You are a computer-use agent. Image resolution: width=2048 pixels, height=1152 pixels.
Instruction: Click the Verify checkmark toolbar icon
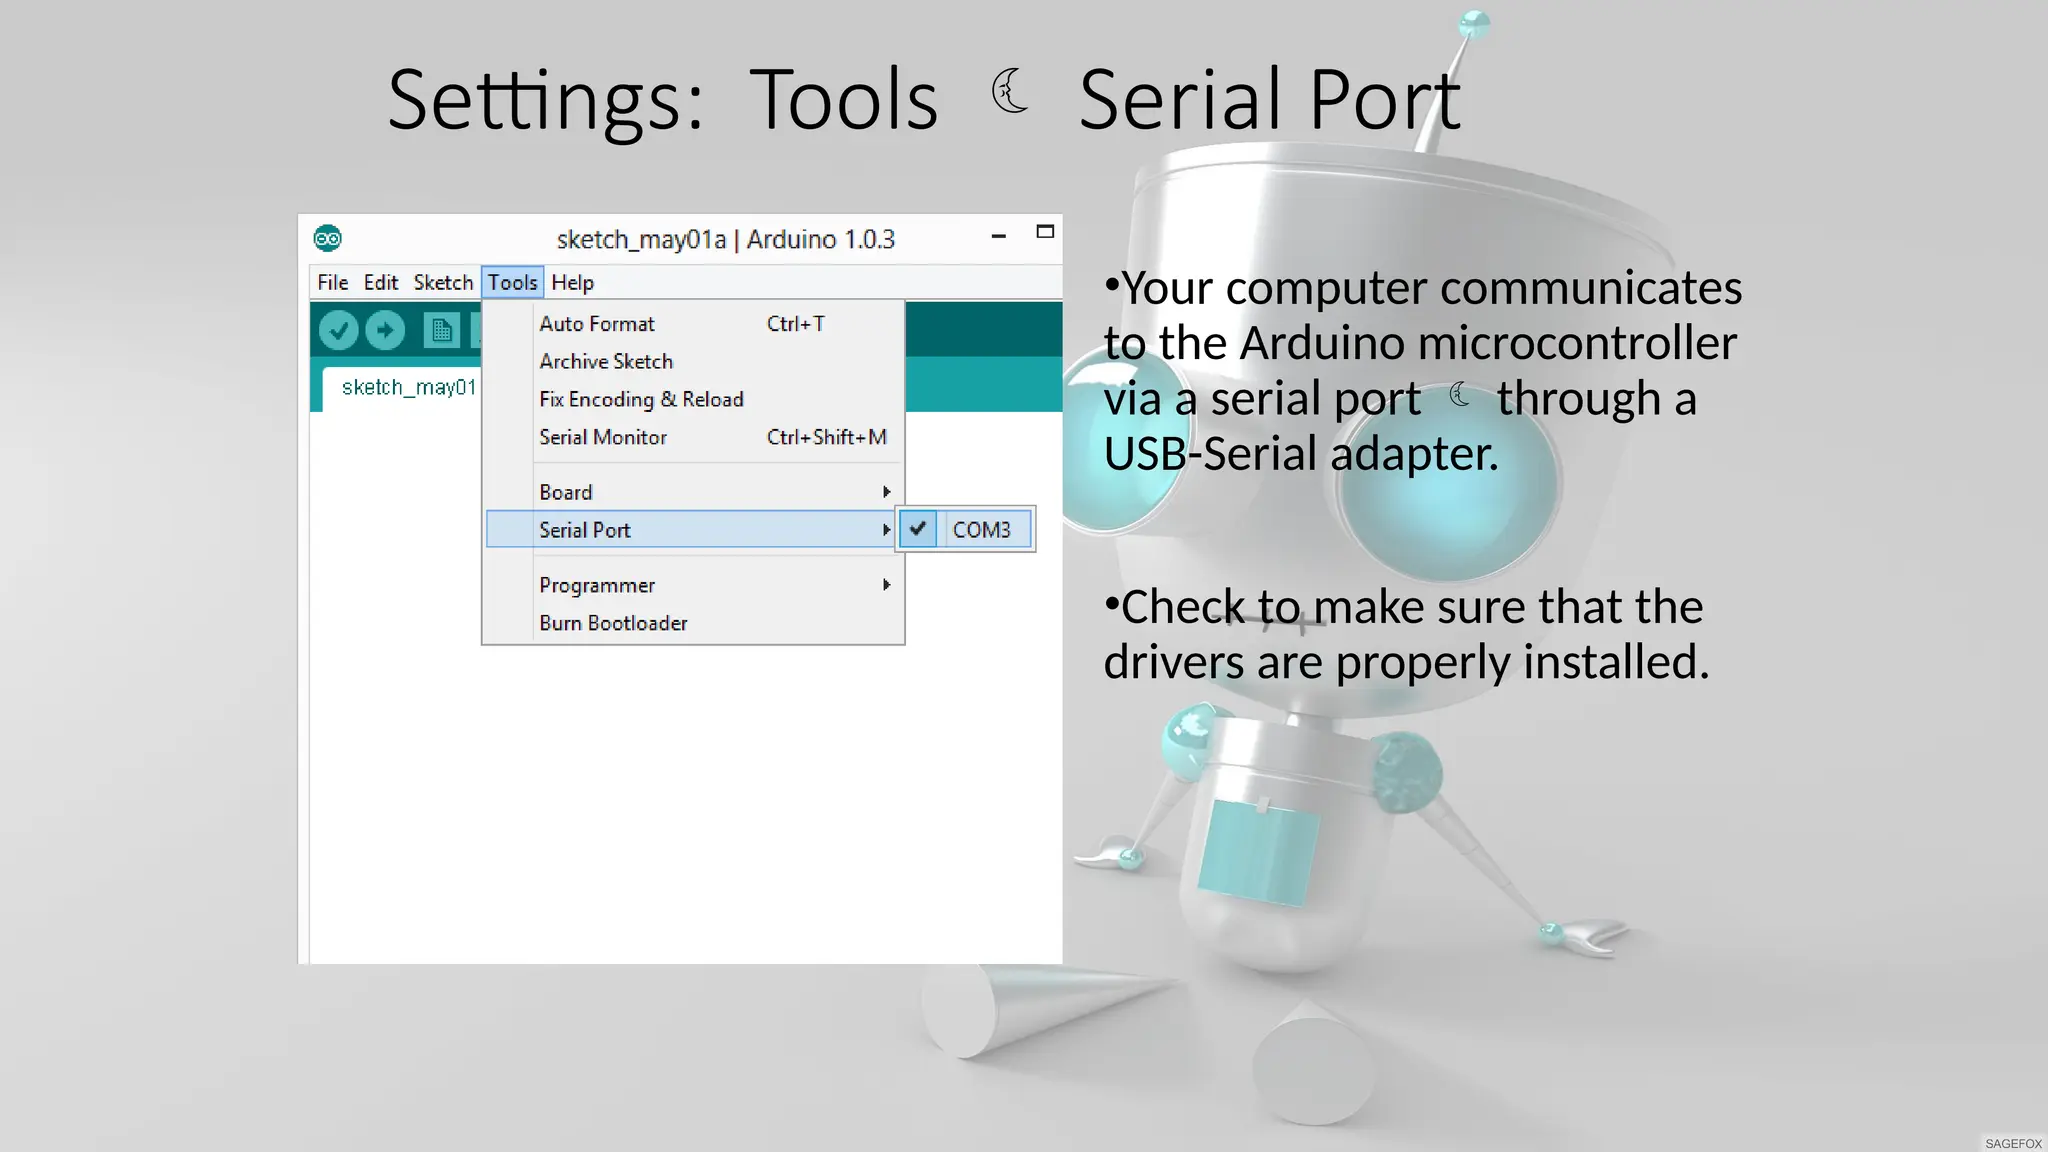tap(339, 330)
